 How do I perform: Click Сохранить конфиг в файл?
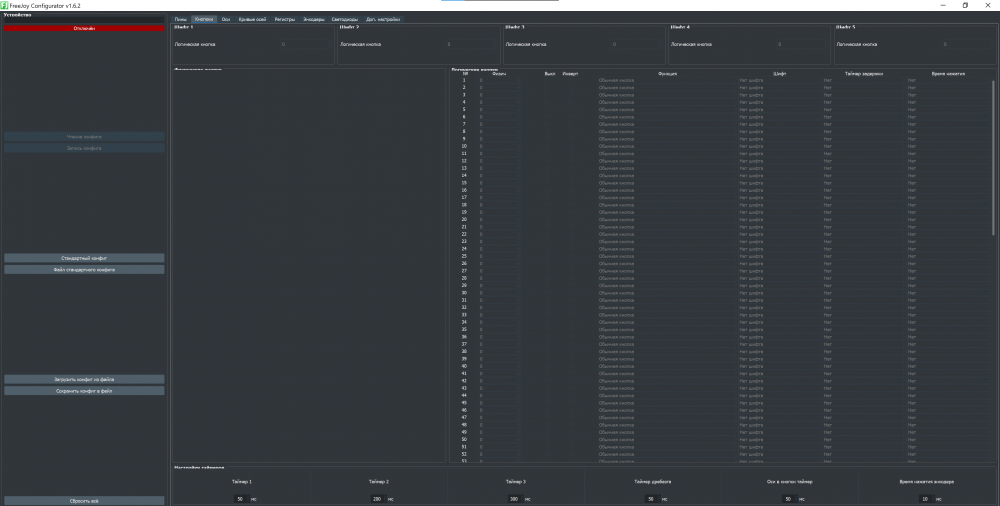(84, 391)
